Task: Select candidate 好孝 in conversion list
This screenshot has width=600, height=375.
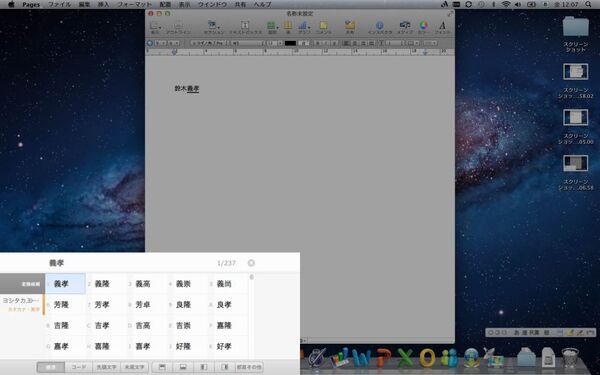Action: 224,346
